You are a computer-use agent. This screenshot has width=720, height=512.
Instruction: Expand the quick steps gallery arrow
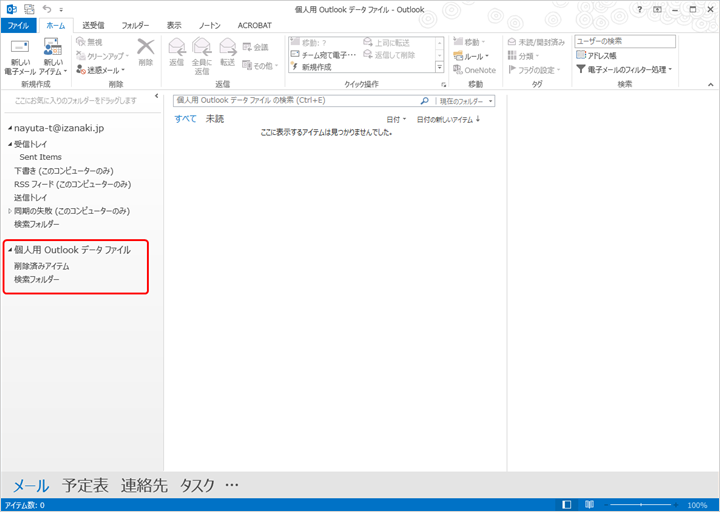tap(439, 67)
